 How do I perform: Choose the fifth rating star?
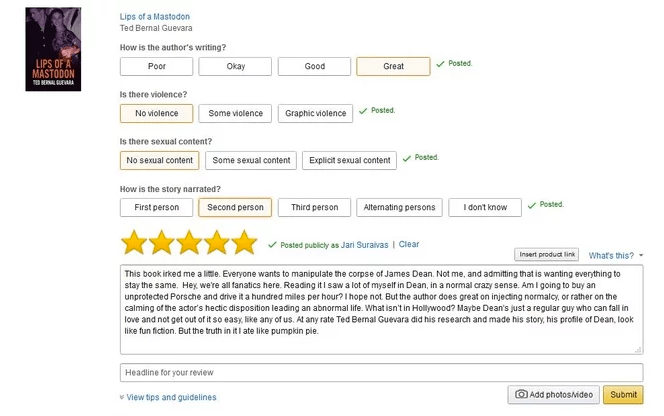point(245,243)
